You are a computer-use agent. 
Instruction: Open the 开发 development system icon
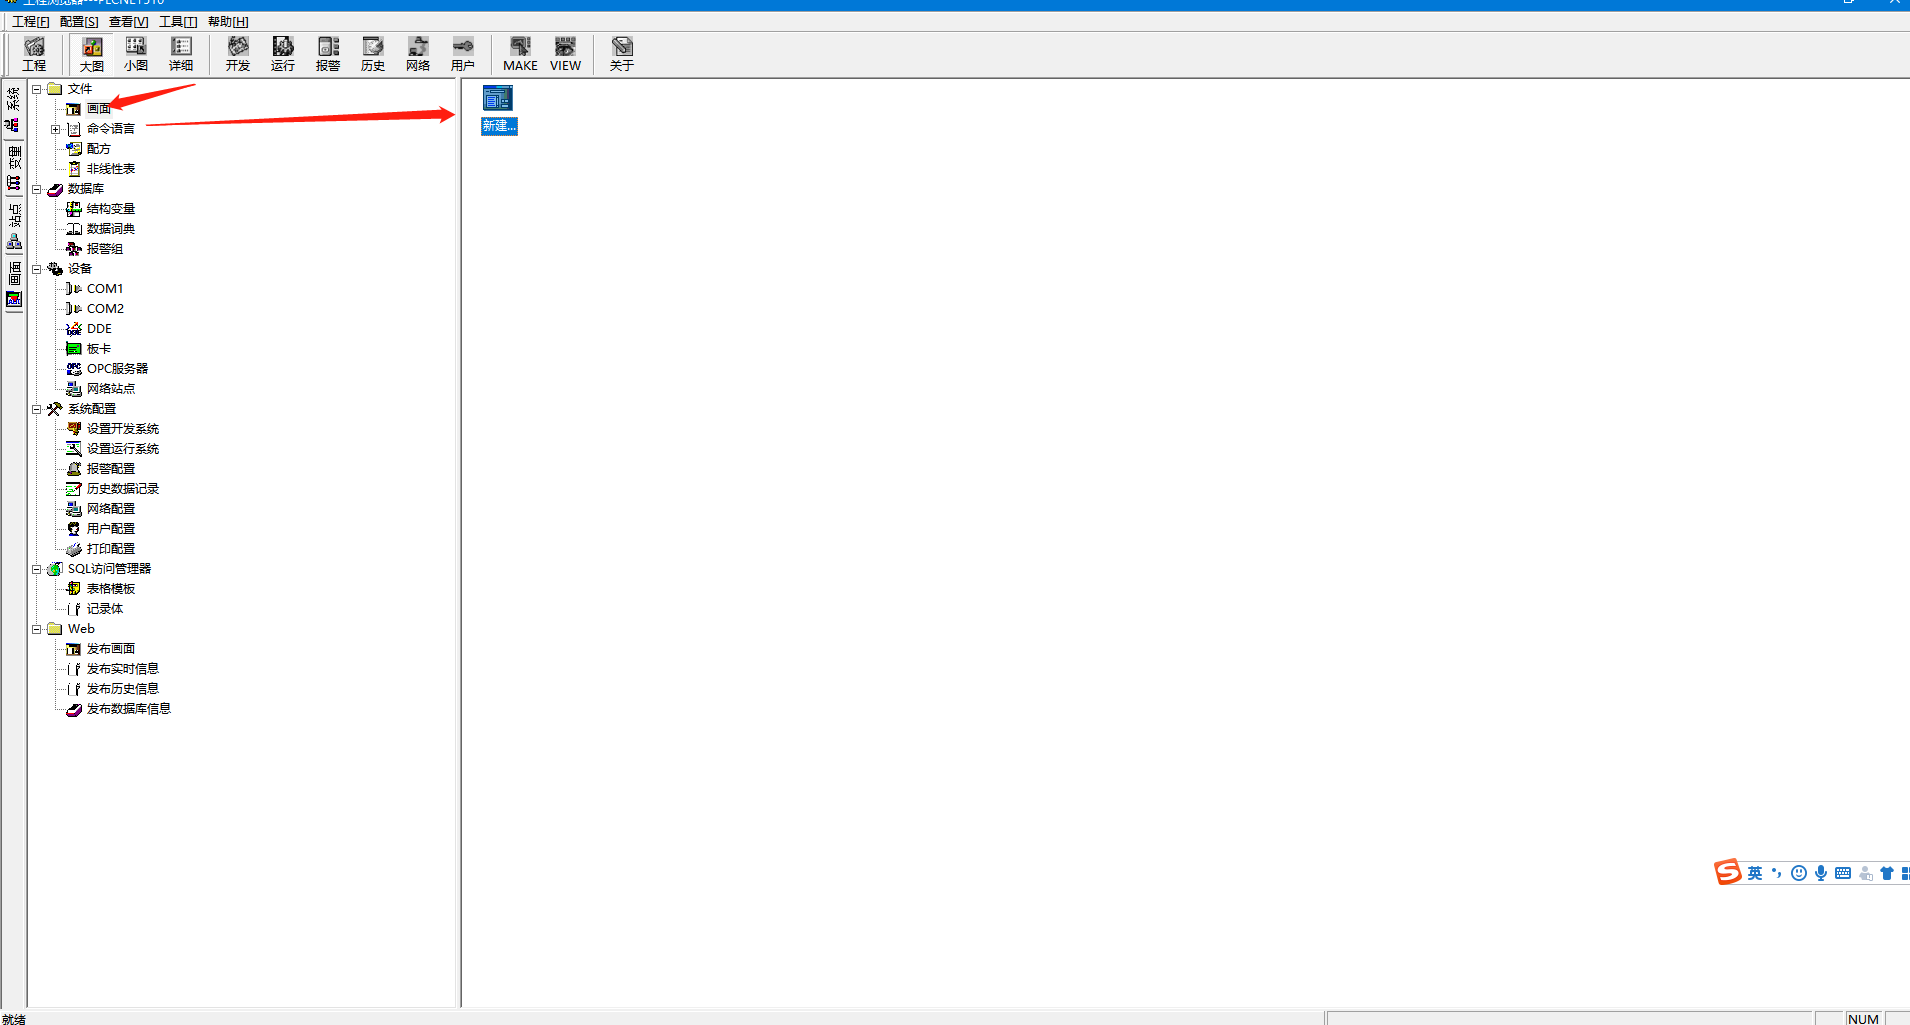coord(238,53)
